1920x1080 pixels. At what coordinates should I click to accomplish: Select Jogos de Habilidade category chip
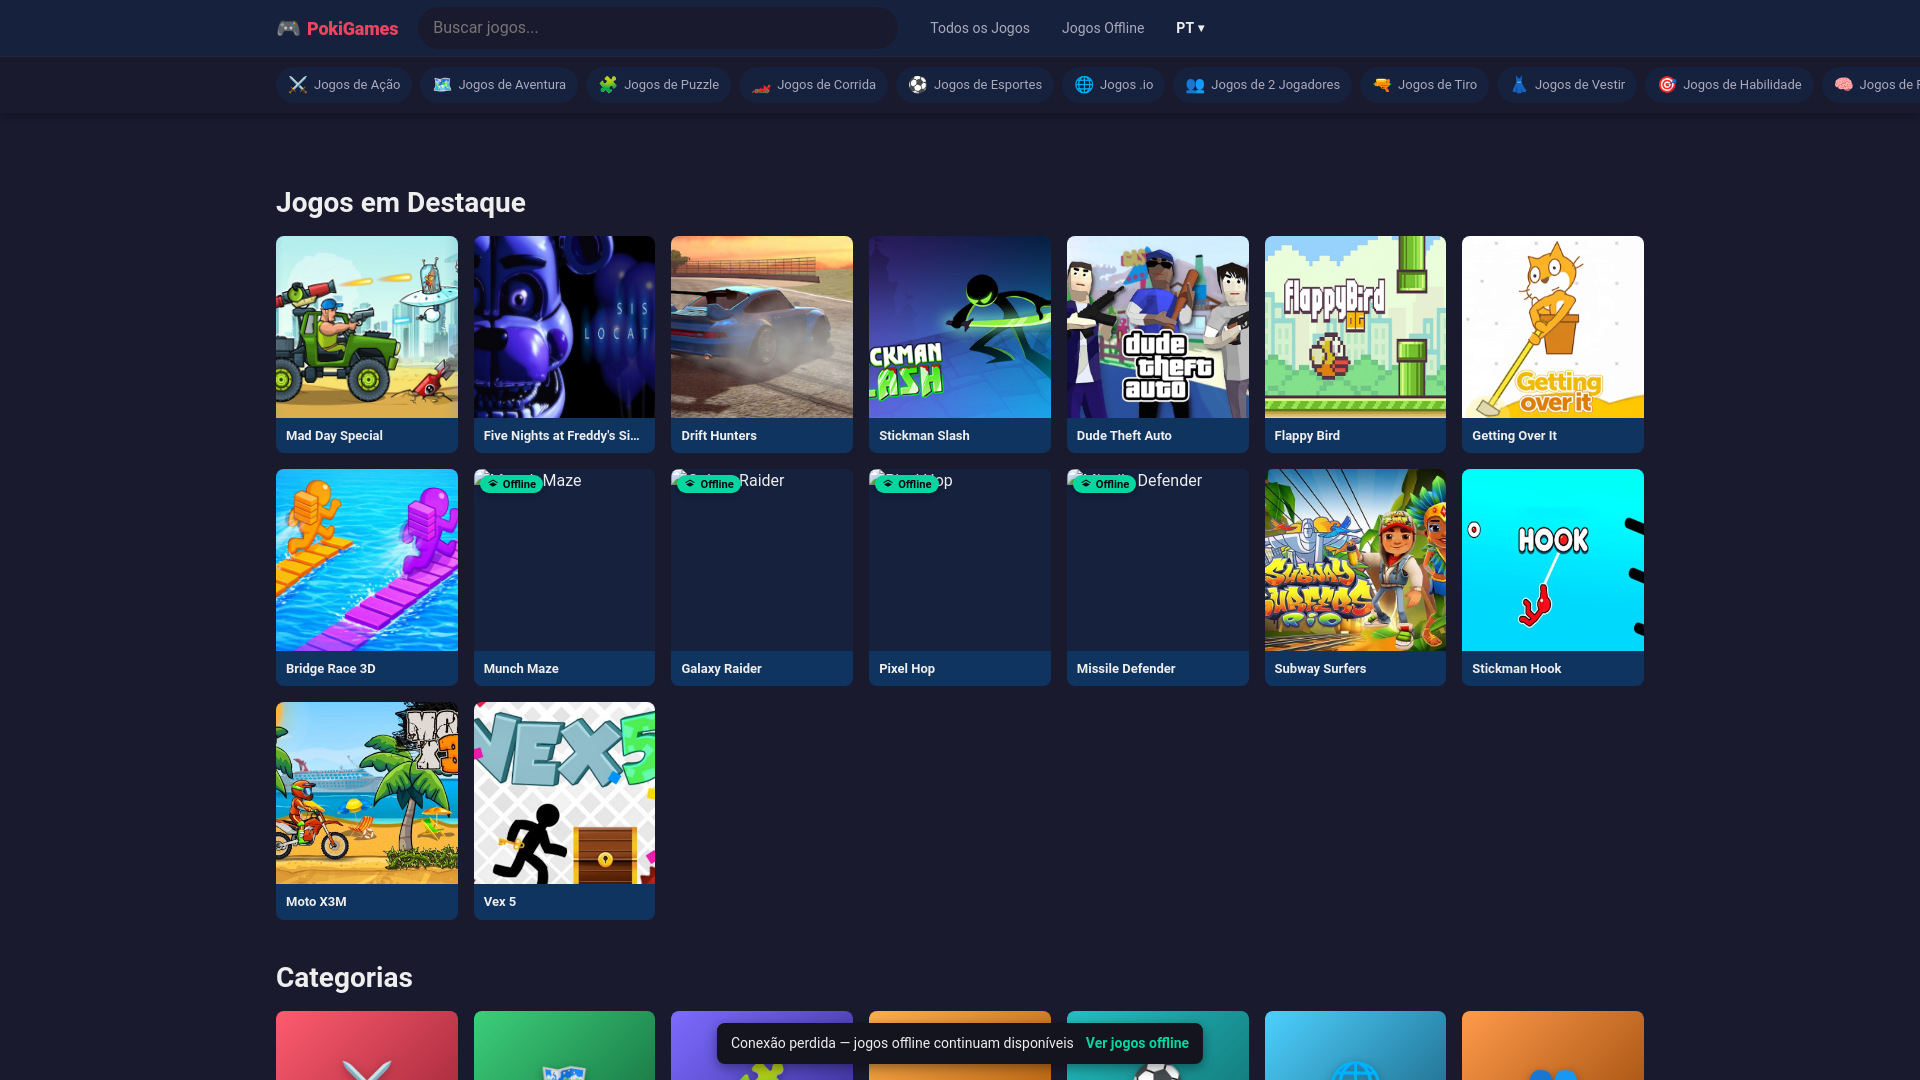pos(1730,85)
